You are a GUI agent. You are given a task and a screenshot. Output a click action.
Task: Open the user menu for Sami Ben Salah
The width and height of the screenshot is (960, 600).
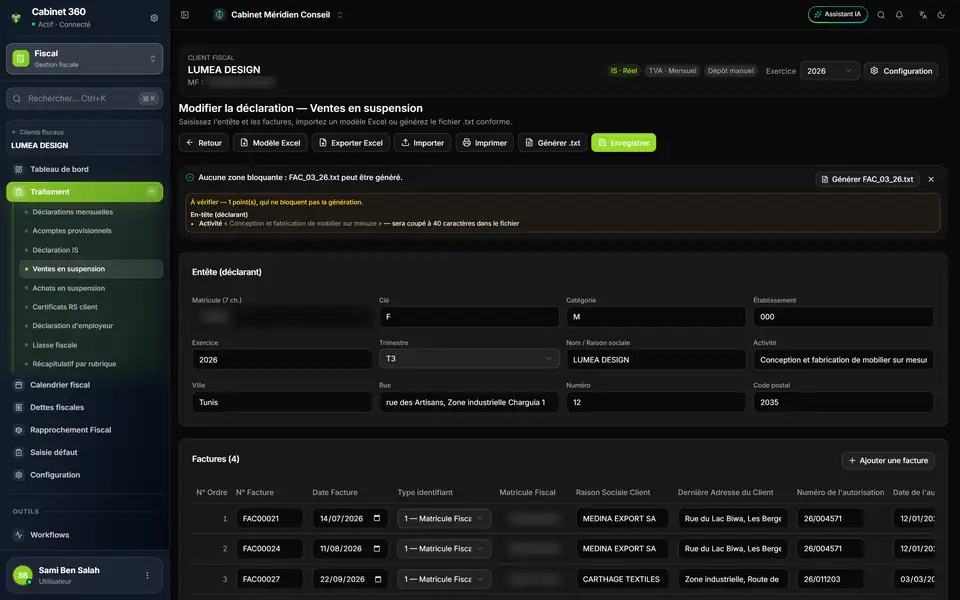tap(147, 576)
